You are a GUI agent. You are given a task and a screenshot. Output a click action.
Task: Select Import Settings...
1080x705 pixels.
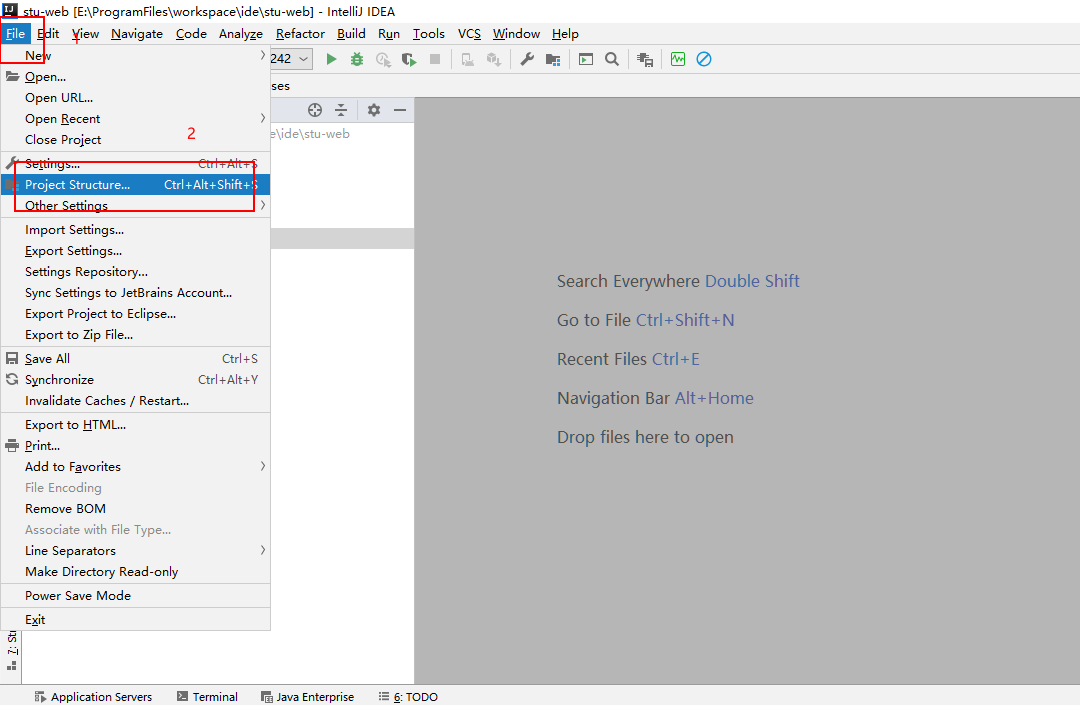point(135,230)
